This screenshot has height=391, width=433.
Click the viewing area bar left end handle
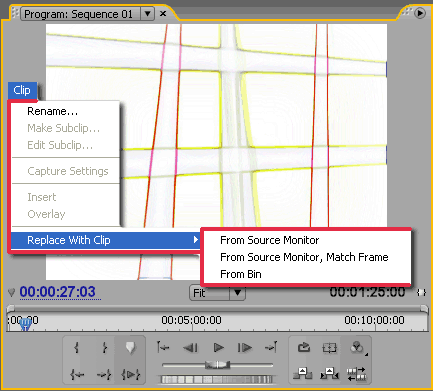[11, 308]
